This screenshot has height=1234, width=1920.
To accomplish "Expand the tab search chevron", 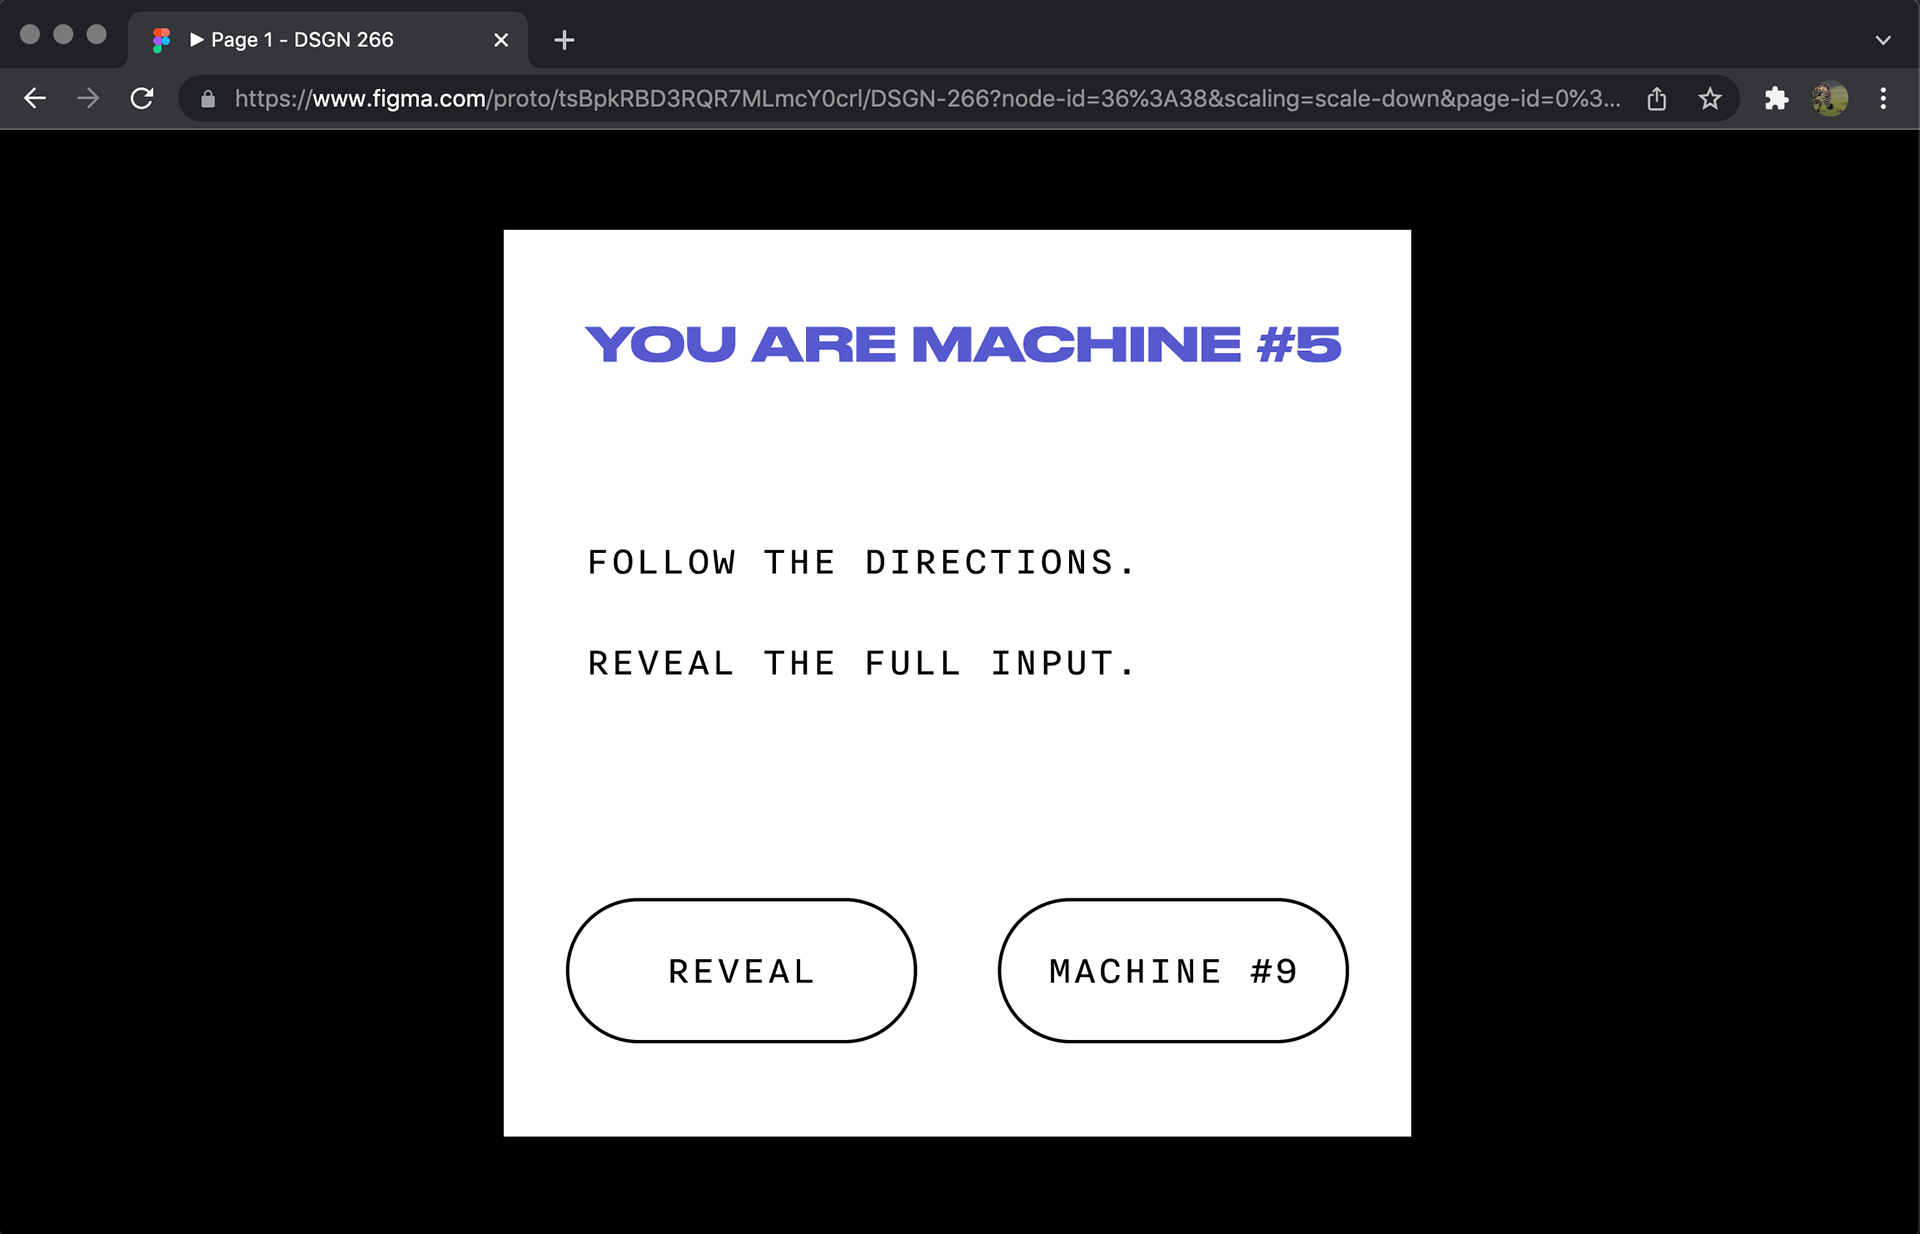I will click(1883, 40).
